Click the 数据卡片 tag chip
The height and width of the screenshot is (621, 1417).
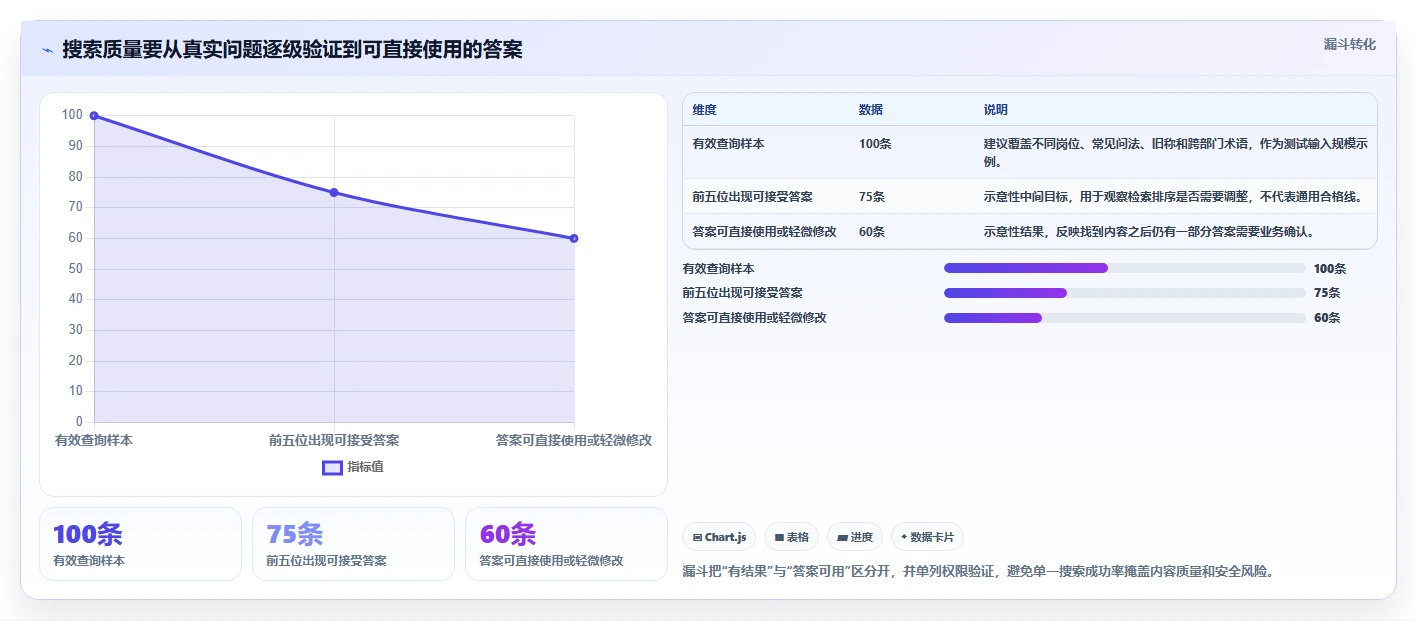927,537
